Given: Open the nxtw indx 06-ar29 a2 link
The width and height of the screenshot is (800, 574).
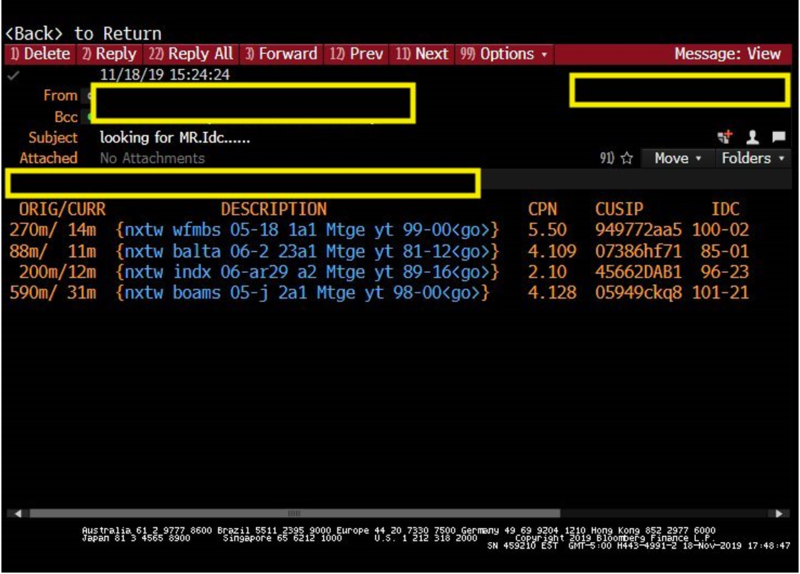Looking at the screenshot, I should [307, 272].
